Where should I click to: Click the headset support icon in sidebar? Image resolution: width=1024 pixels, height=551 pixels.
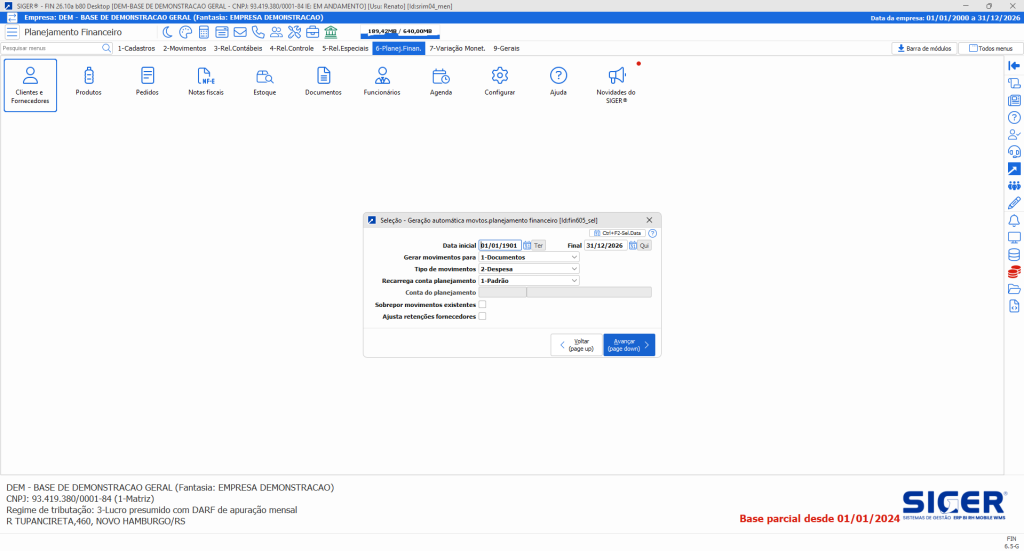[1014, 151]
